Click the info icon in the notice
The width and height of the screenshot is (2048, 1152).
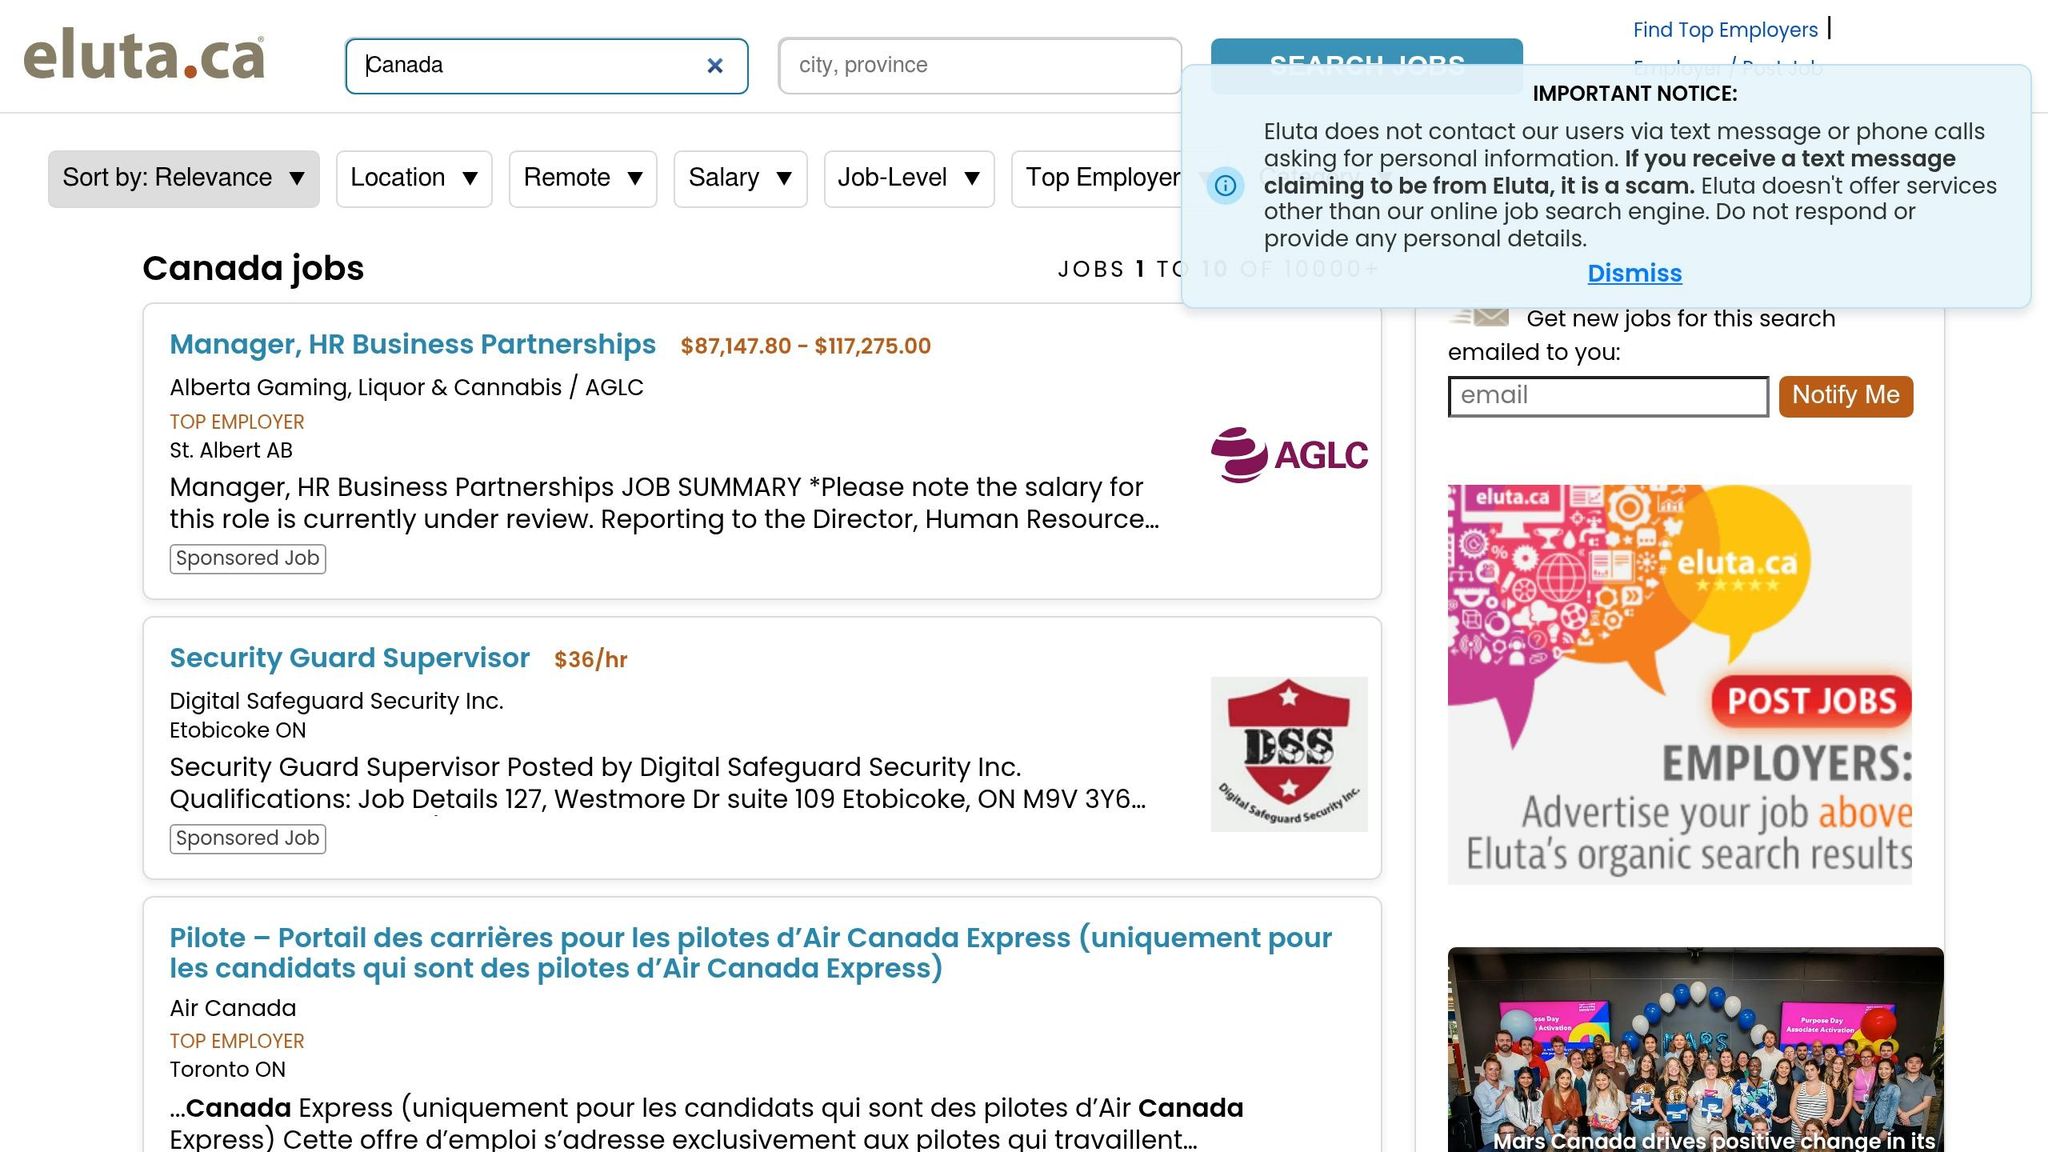tap(1225, 185)
